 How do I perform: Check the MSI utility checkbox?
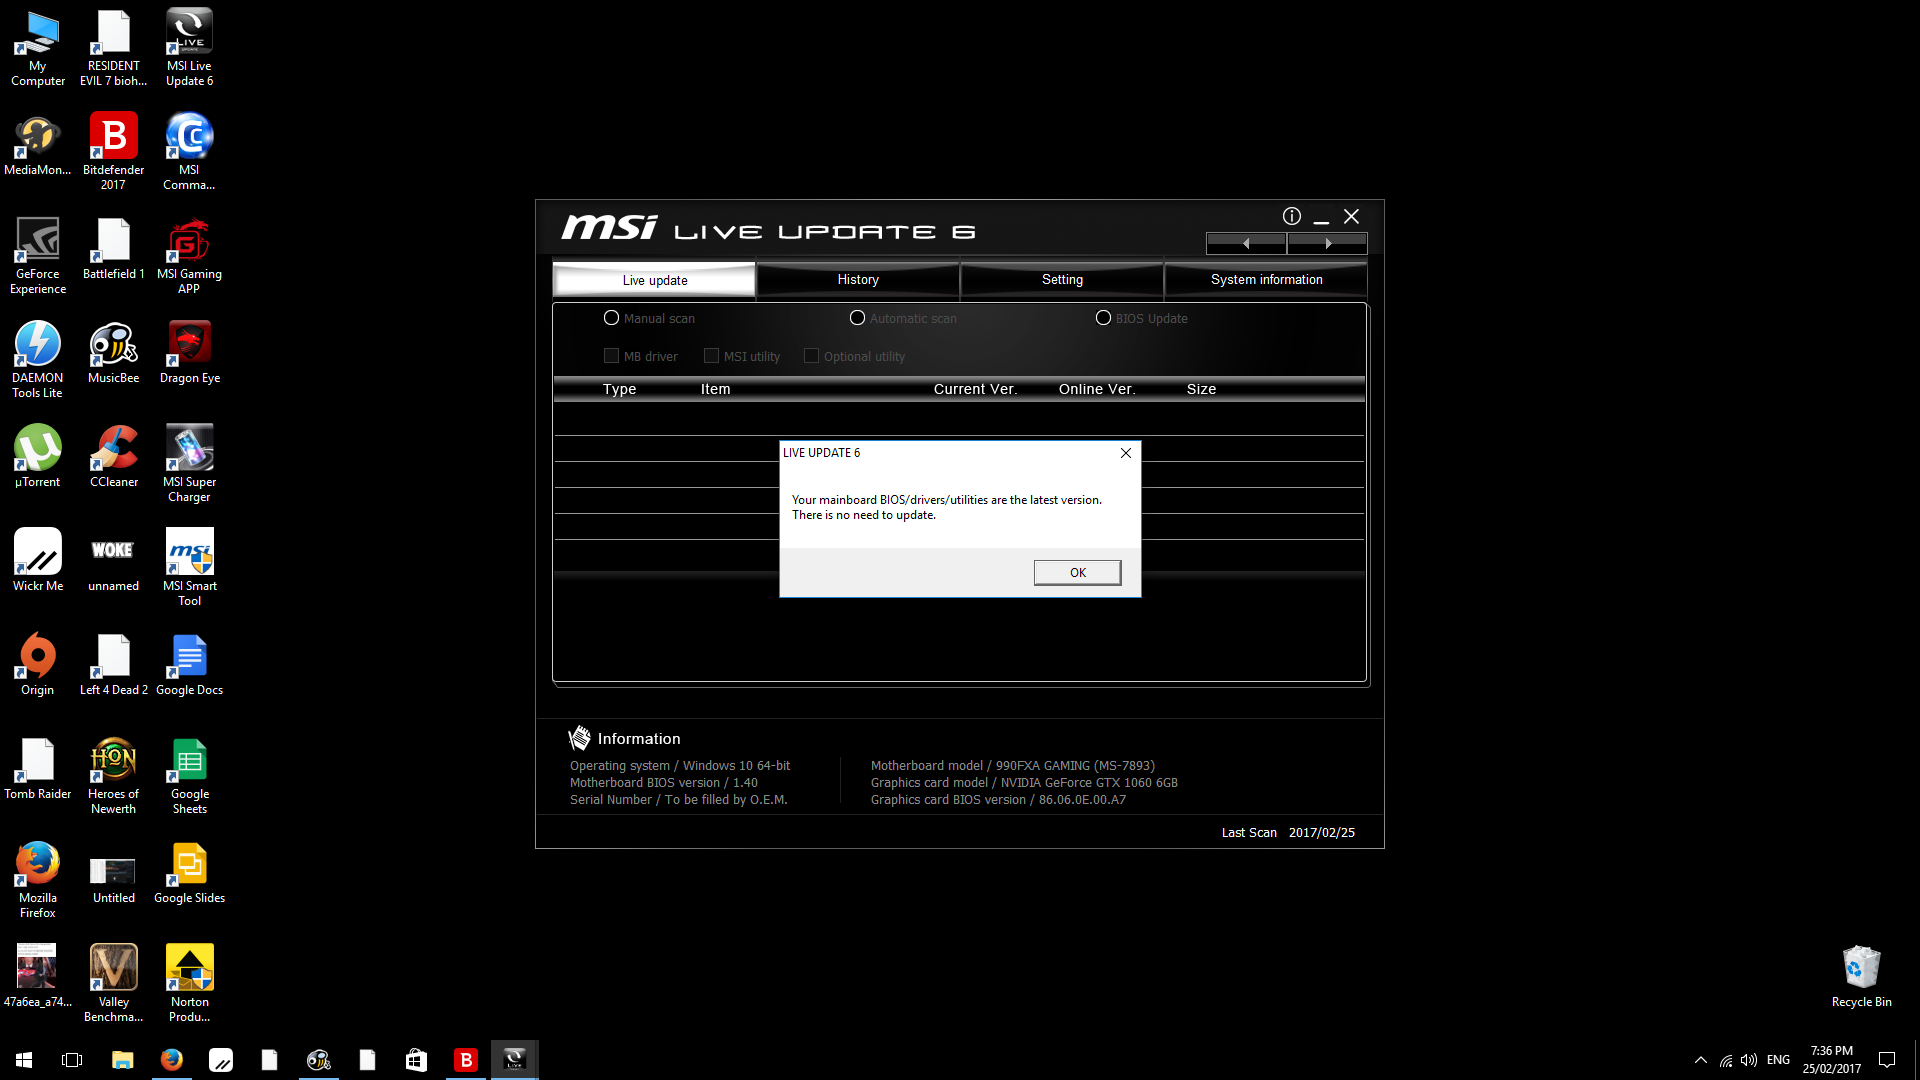[x=711, y=356]
